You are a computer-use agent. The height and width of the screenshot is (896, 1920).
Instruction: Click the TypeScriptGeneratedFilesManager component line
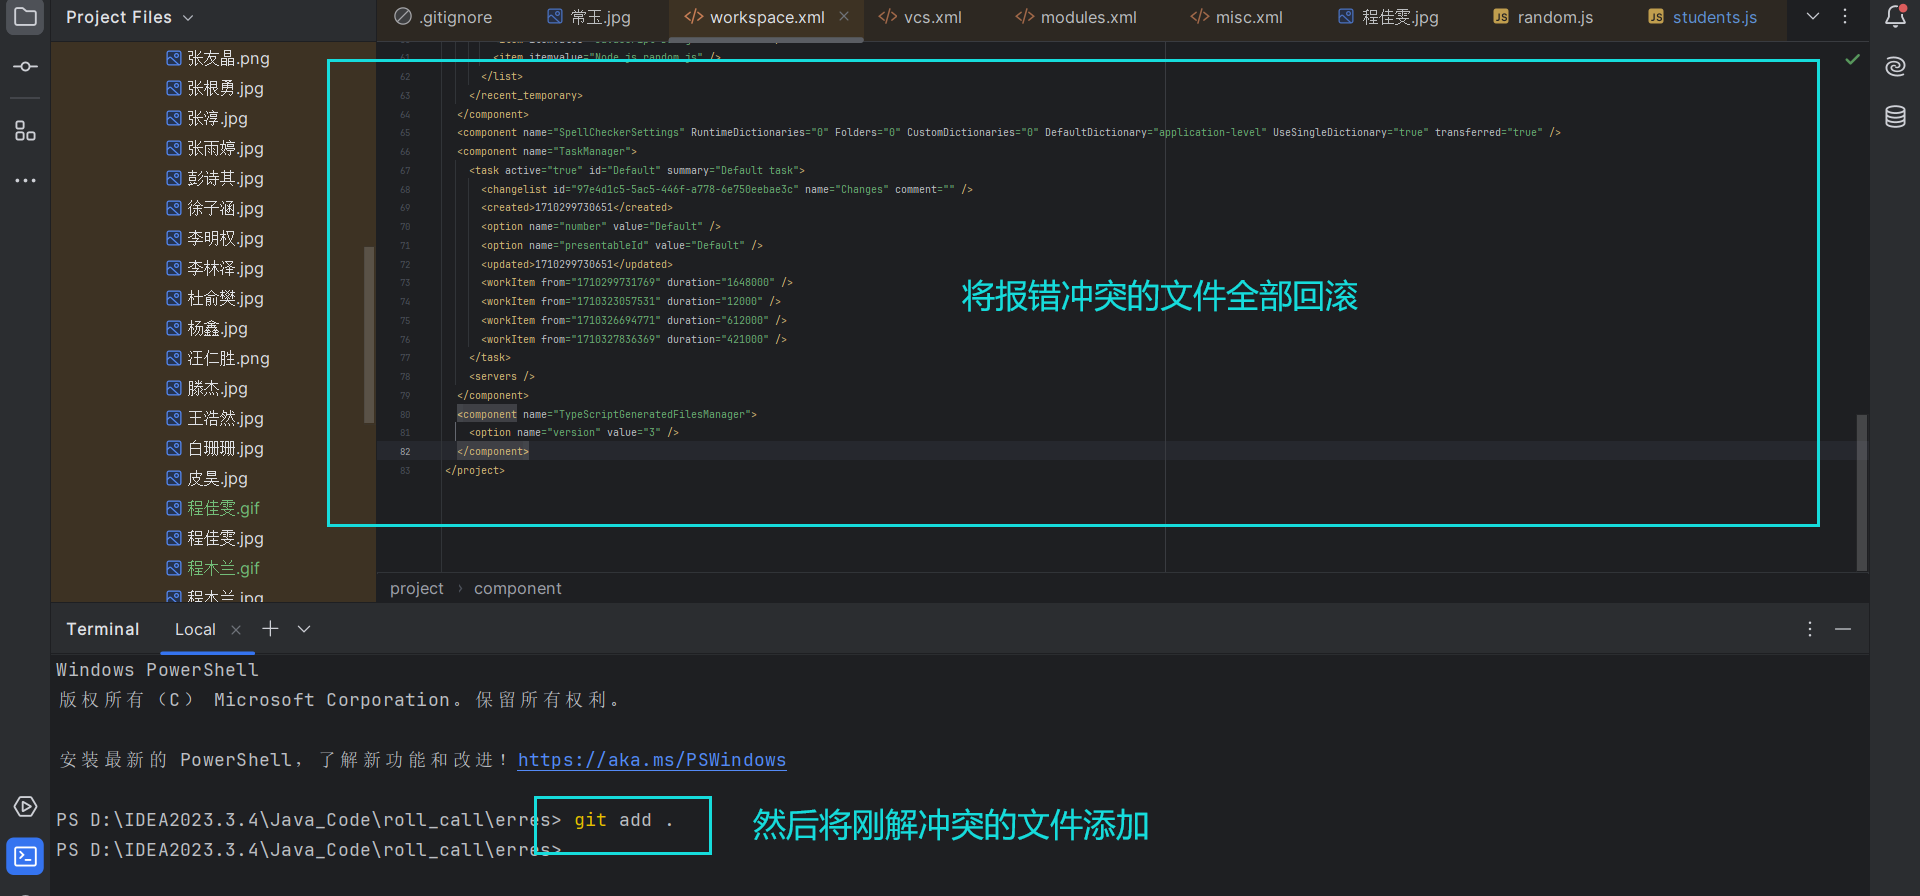pos(607,414)
